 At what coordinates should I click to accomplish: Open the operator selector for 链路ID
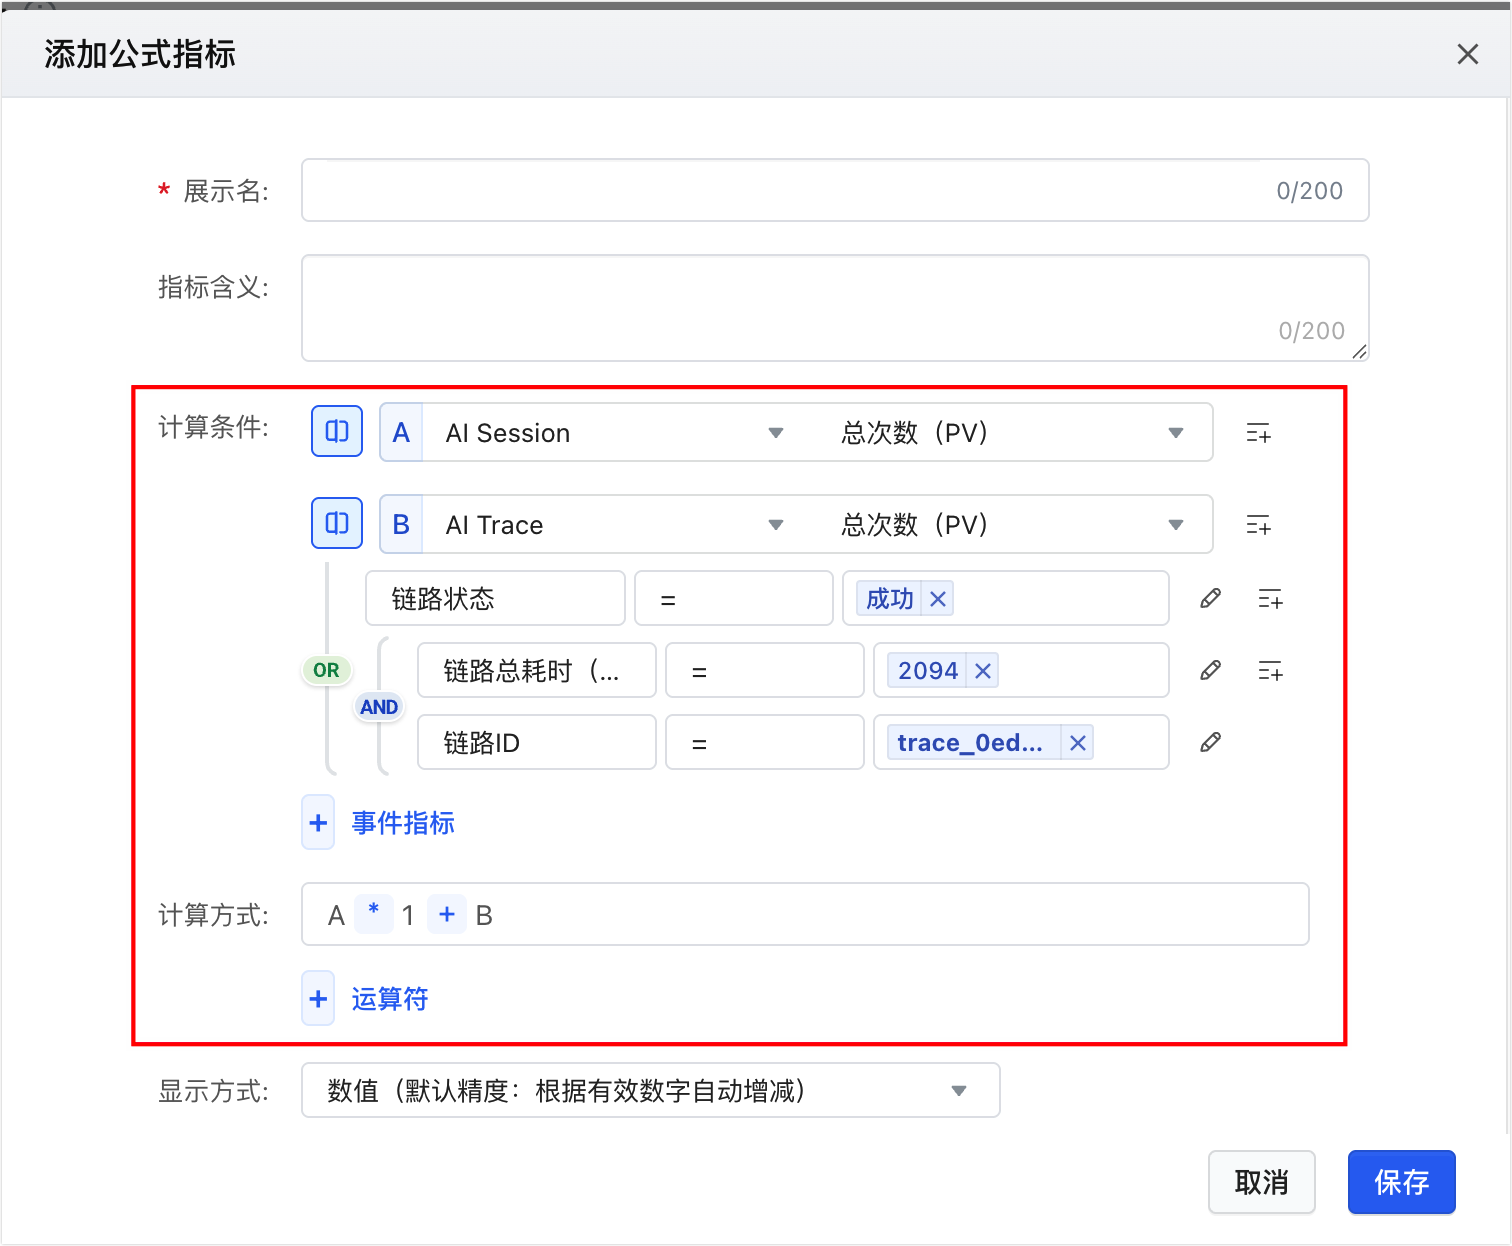coord(765,743)
